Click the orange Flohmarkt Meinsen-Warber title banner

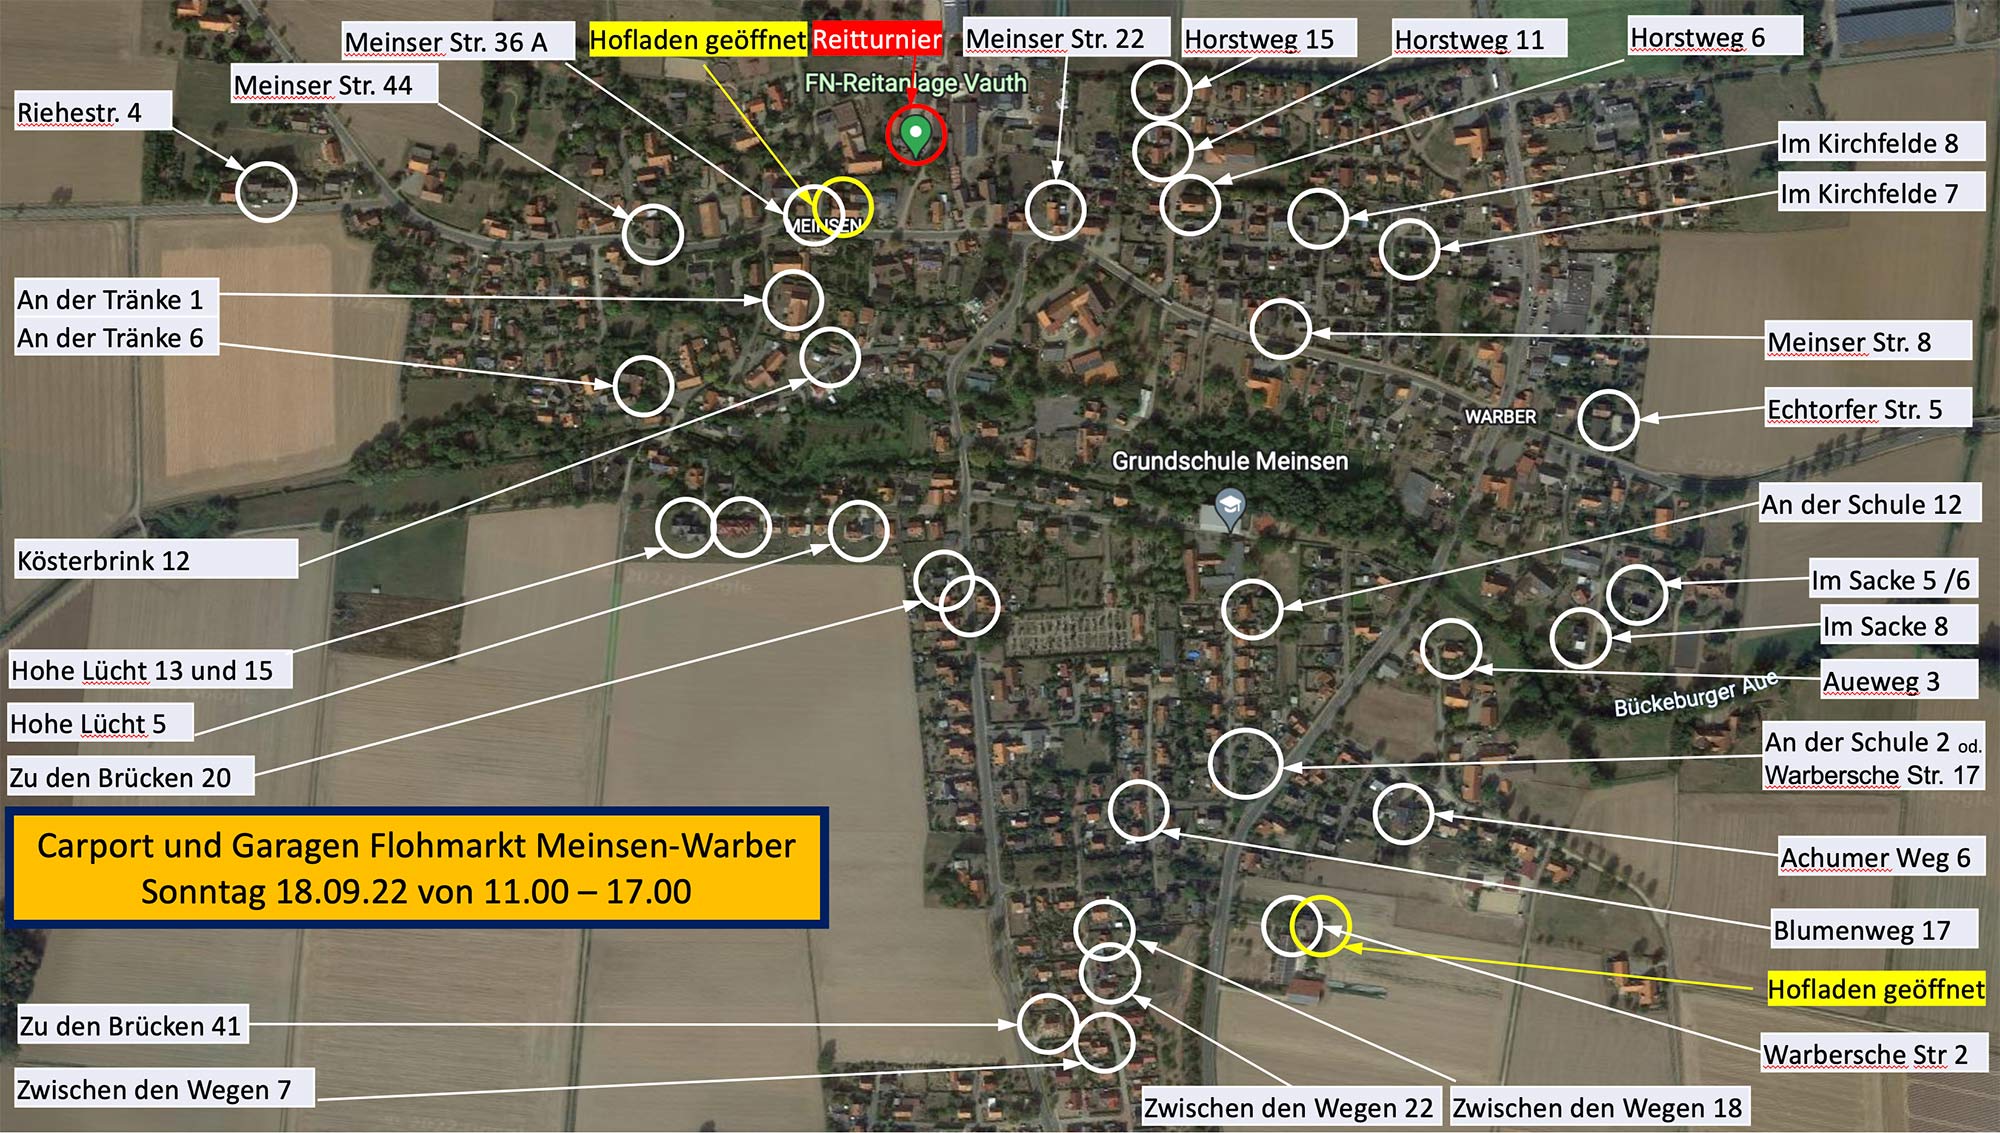pos(416,868)
